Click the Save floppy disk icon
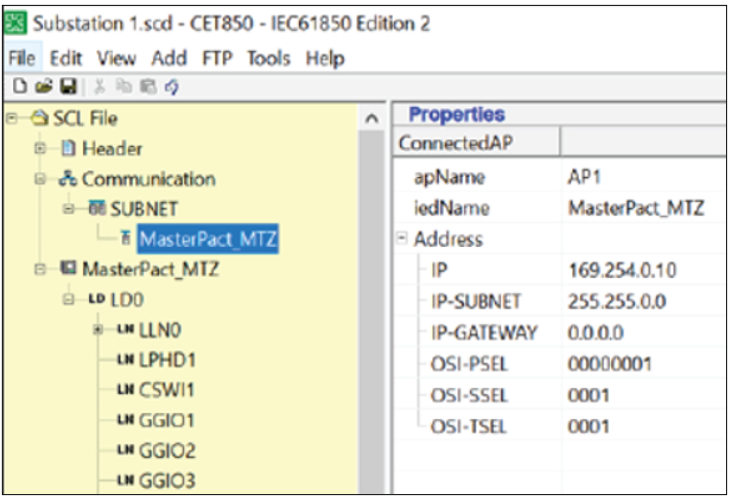This screenshot has height=500, width=735. pyautogui.click(x=68, y=86)
